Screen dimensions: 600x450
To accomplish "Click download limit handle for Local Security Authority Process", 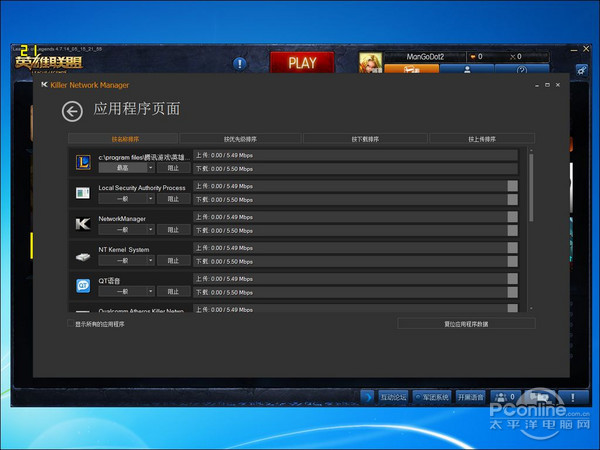I will coord(513,199).
